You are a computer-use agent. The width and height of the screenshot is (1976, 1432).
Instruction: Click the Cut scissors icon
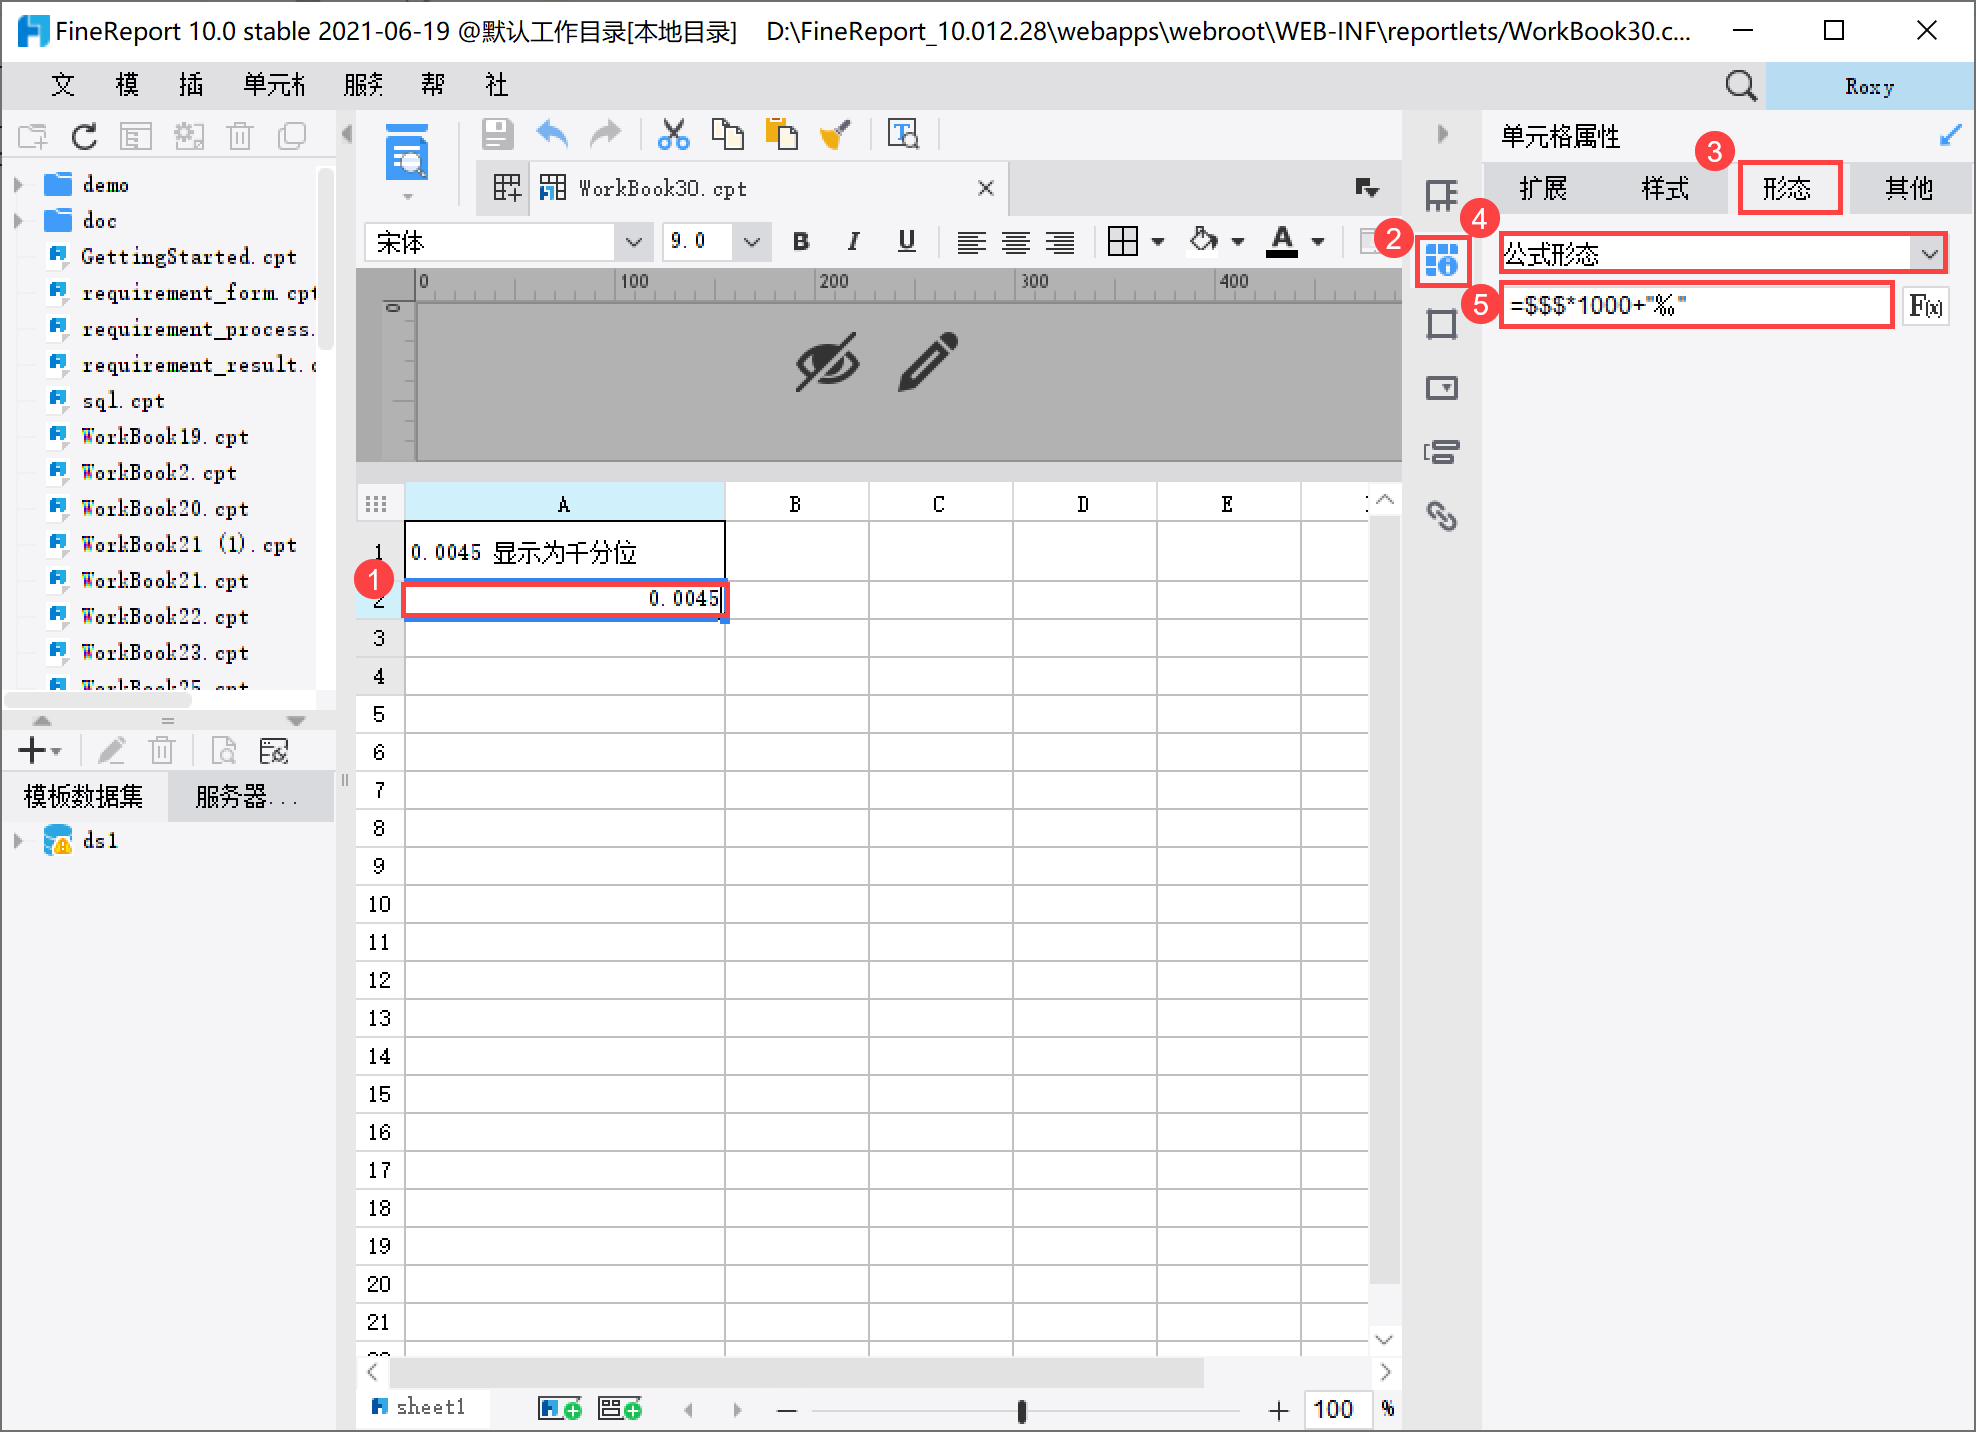[673, 134]
